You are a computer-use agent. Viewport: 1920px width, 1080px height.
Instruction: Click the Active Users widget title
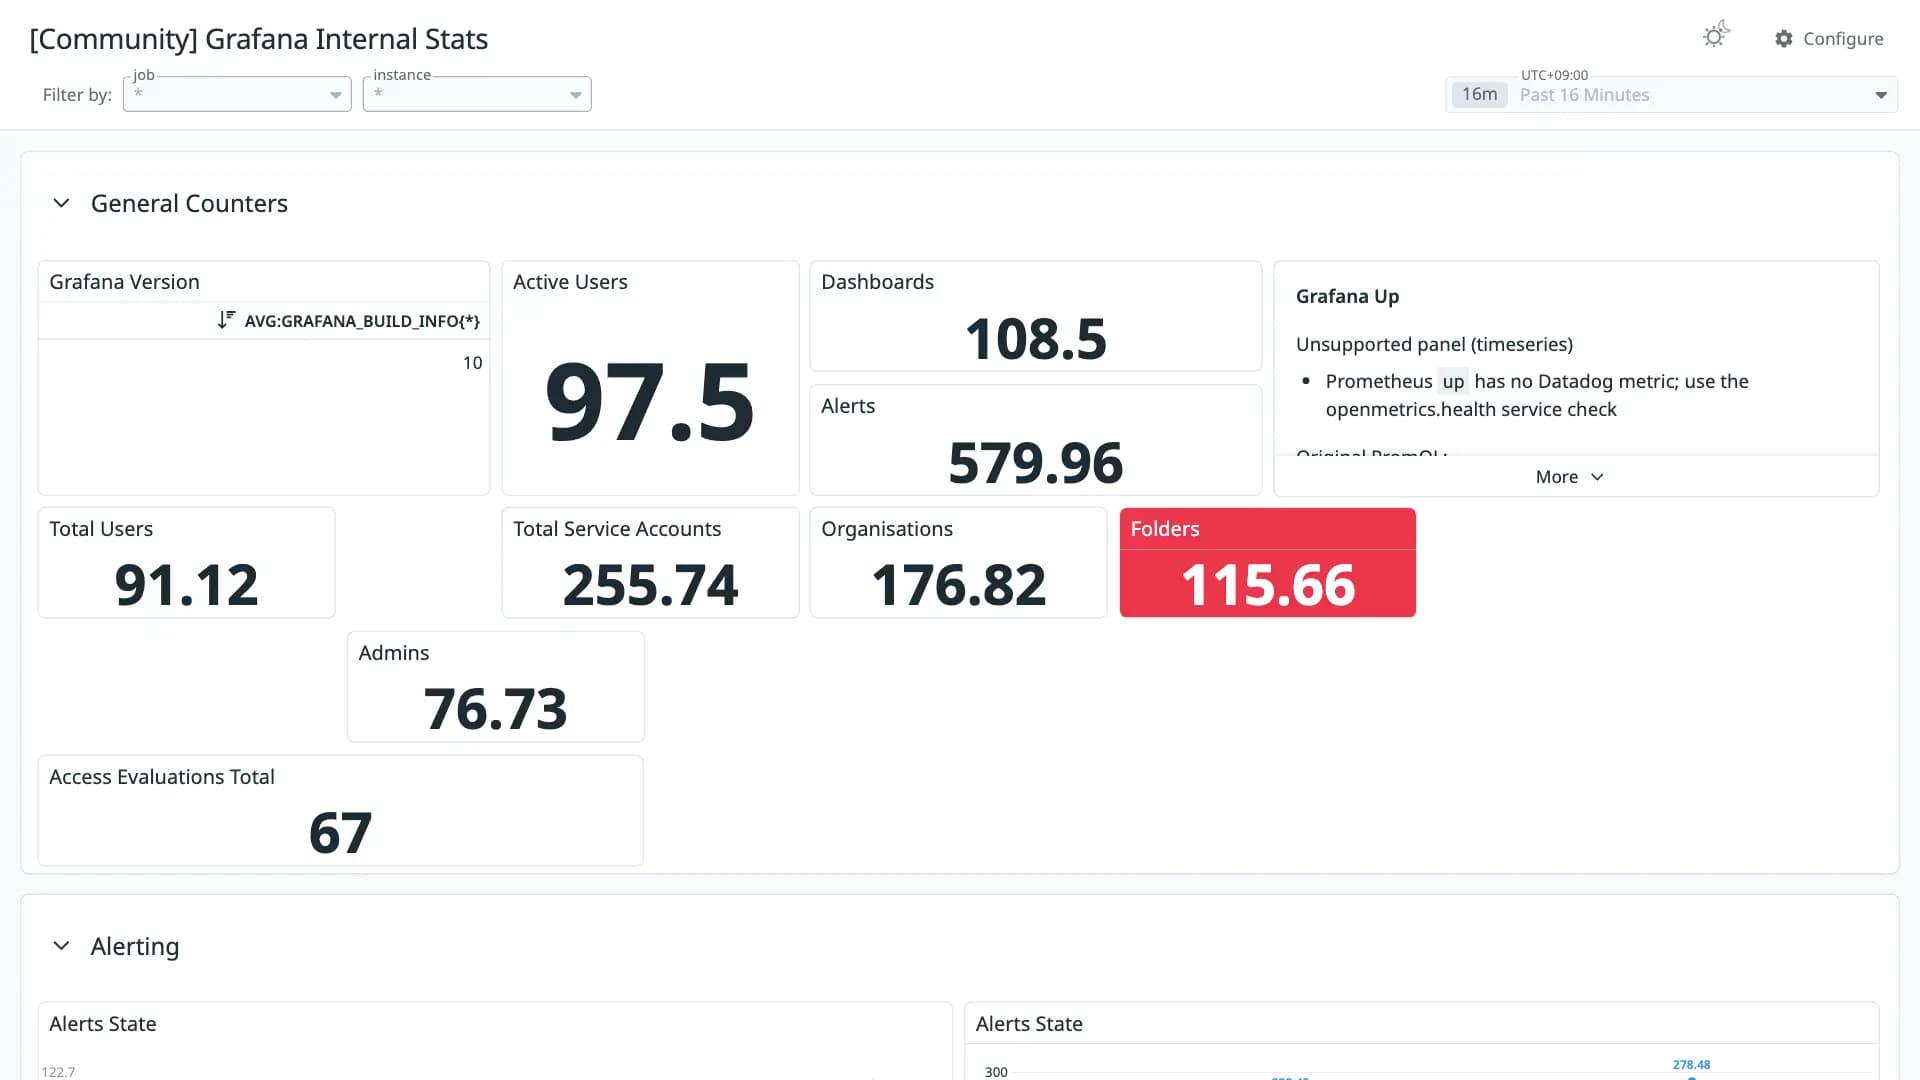(570, 282)
